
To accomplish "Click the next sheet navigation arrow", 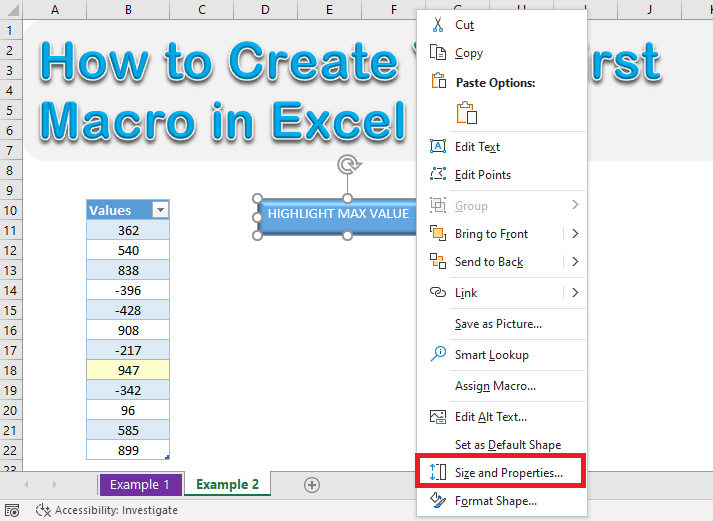I will (x=55, y=485).
